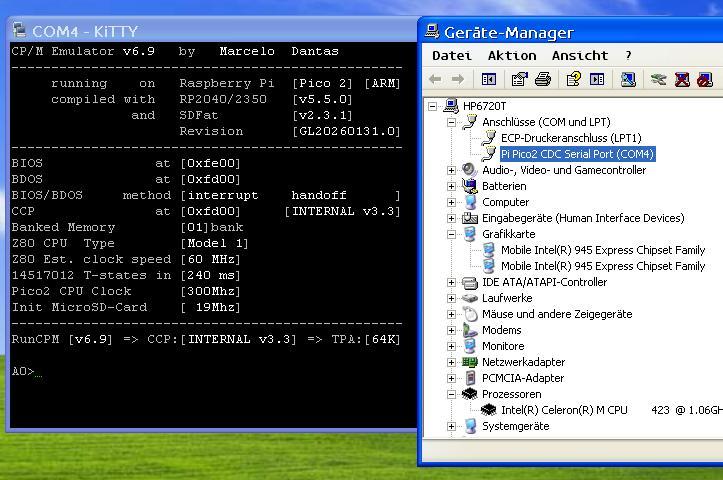Click the scan for hardware changes icon
723x480 pixels.
628,79
